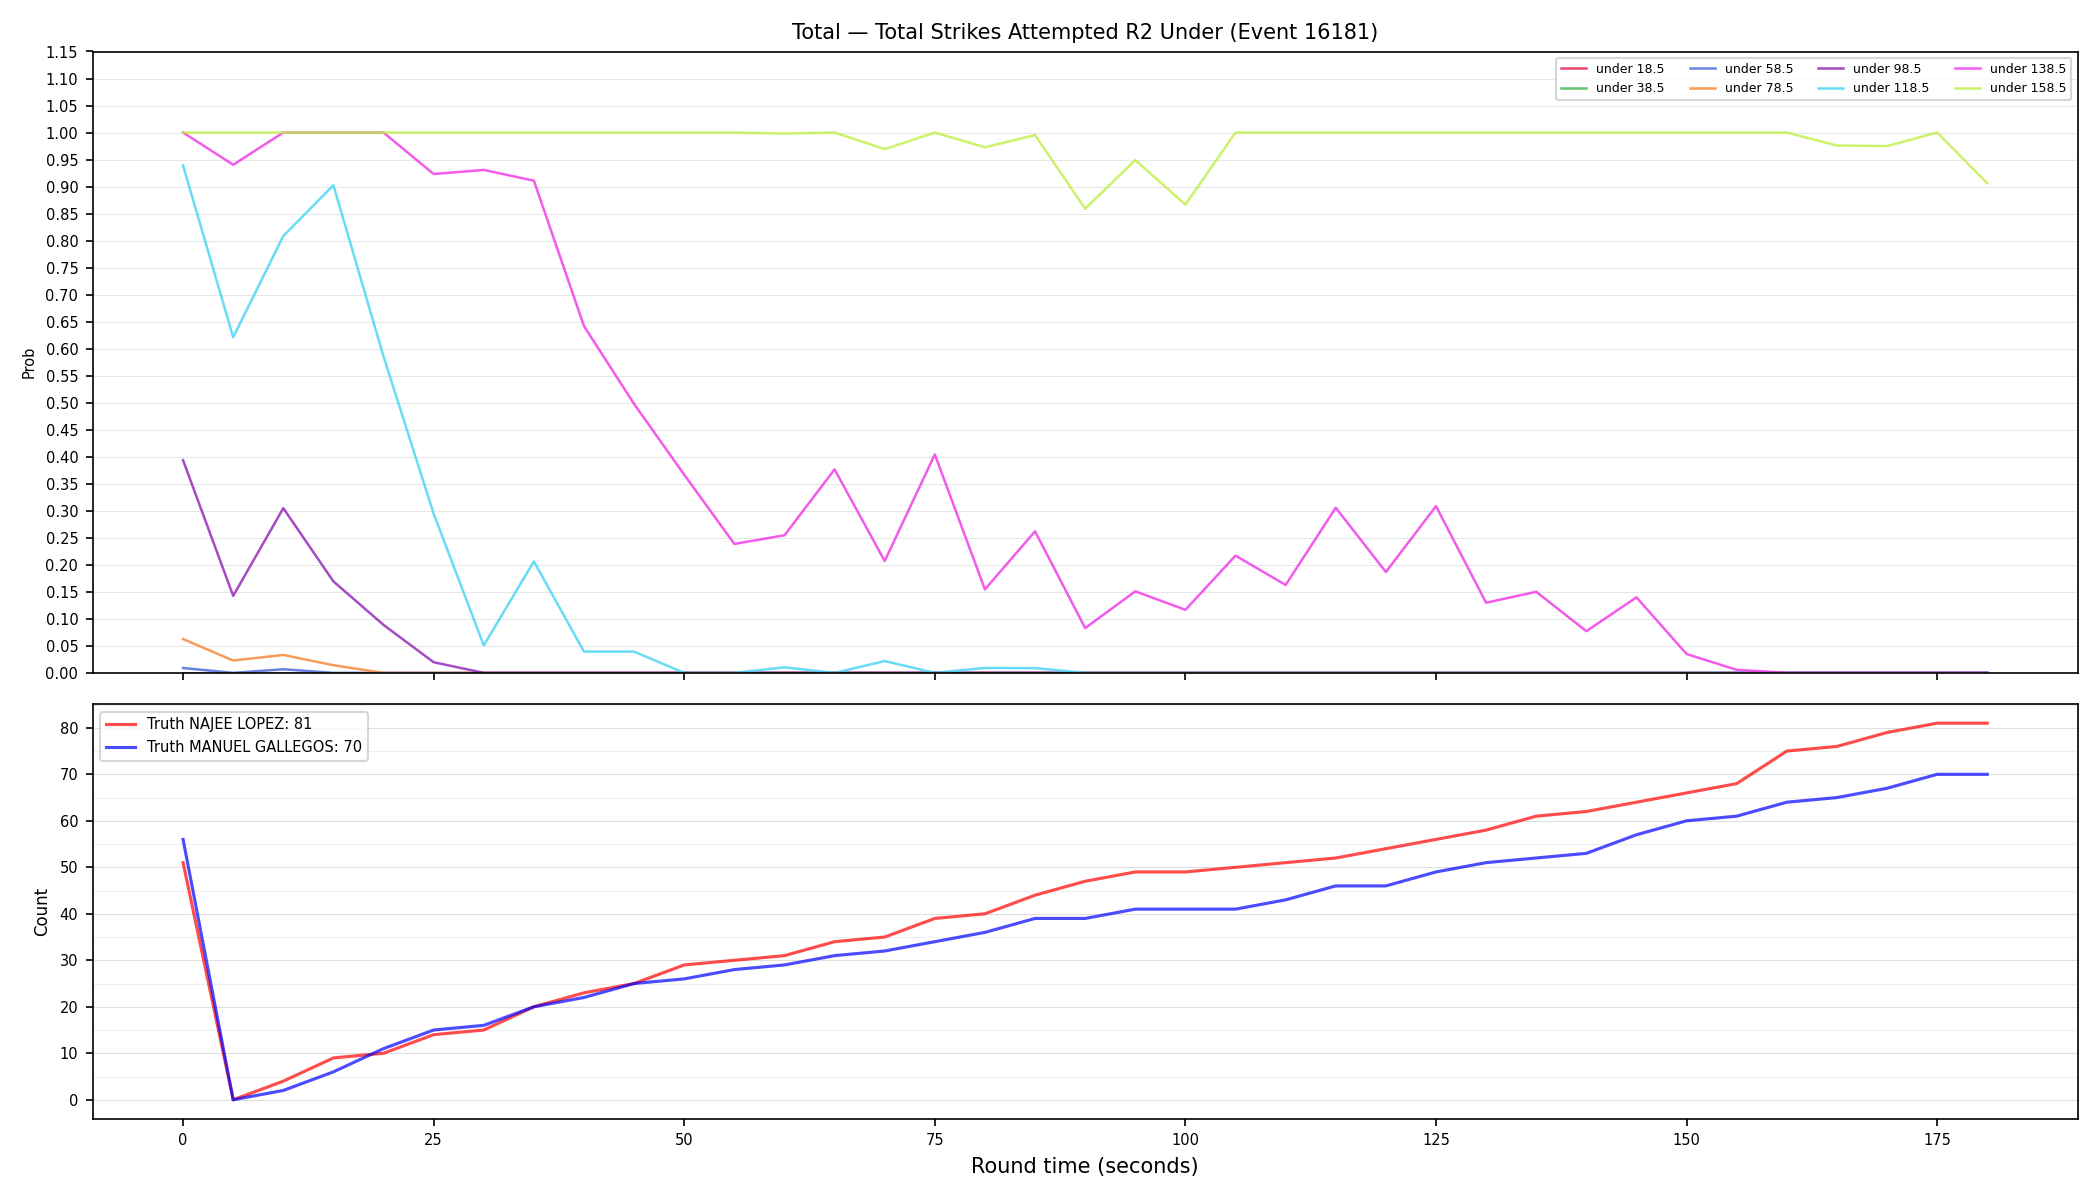This screenshot has height=1200, width=2100.
Task: Click the 0.40 tick on Prob axis
Action: [62, 457]
